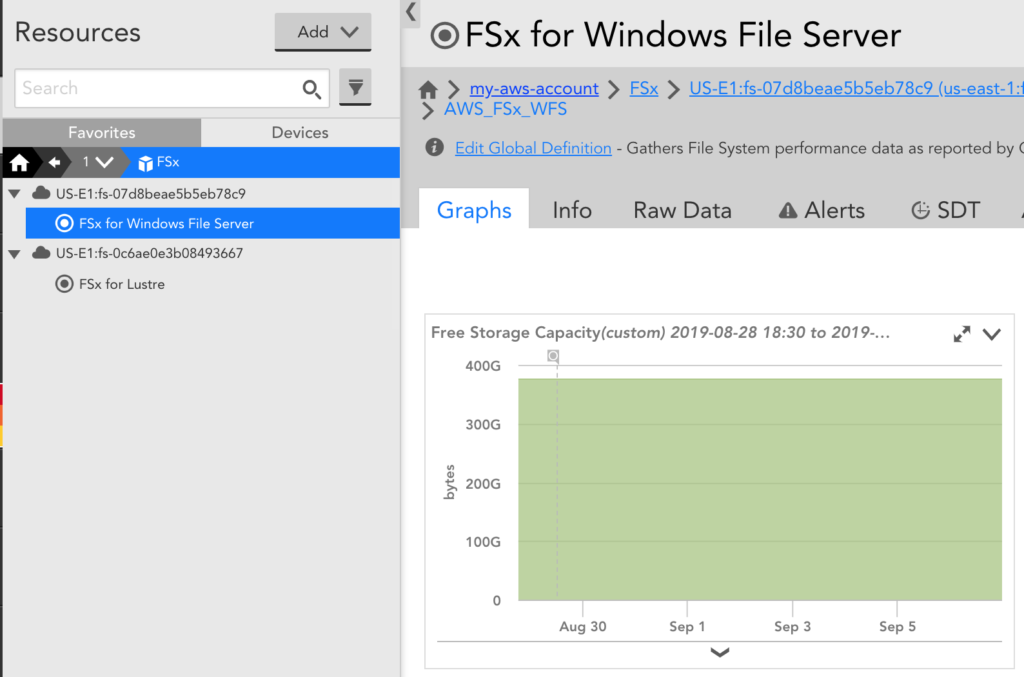Screen dimensions: 1024x677
Task: Open the Raw Data tab
Action: pos(682,210)
